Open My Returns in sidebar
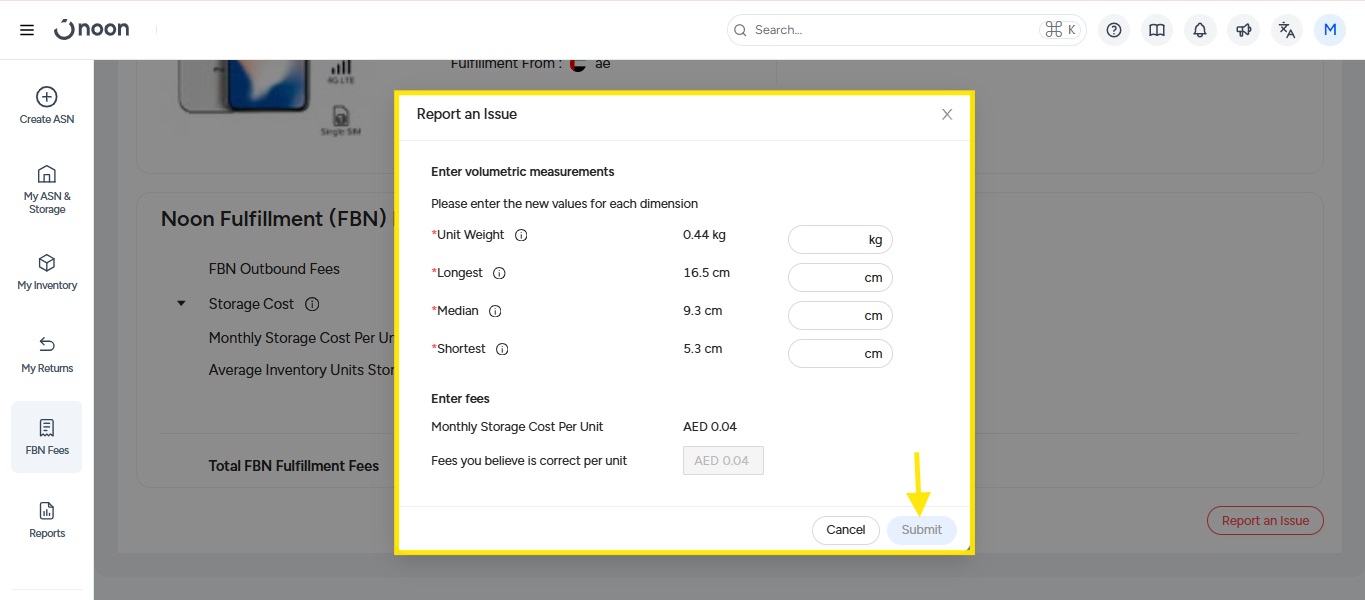Screen dimensions: 1365x600 pyautogui.click(x=47, y=355)
